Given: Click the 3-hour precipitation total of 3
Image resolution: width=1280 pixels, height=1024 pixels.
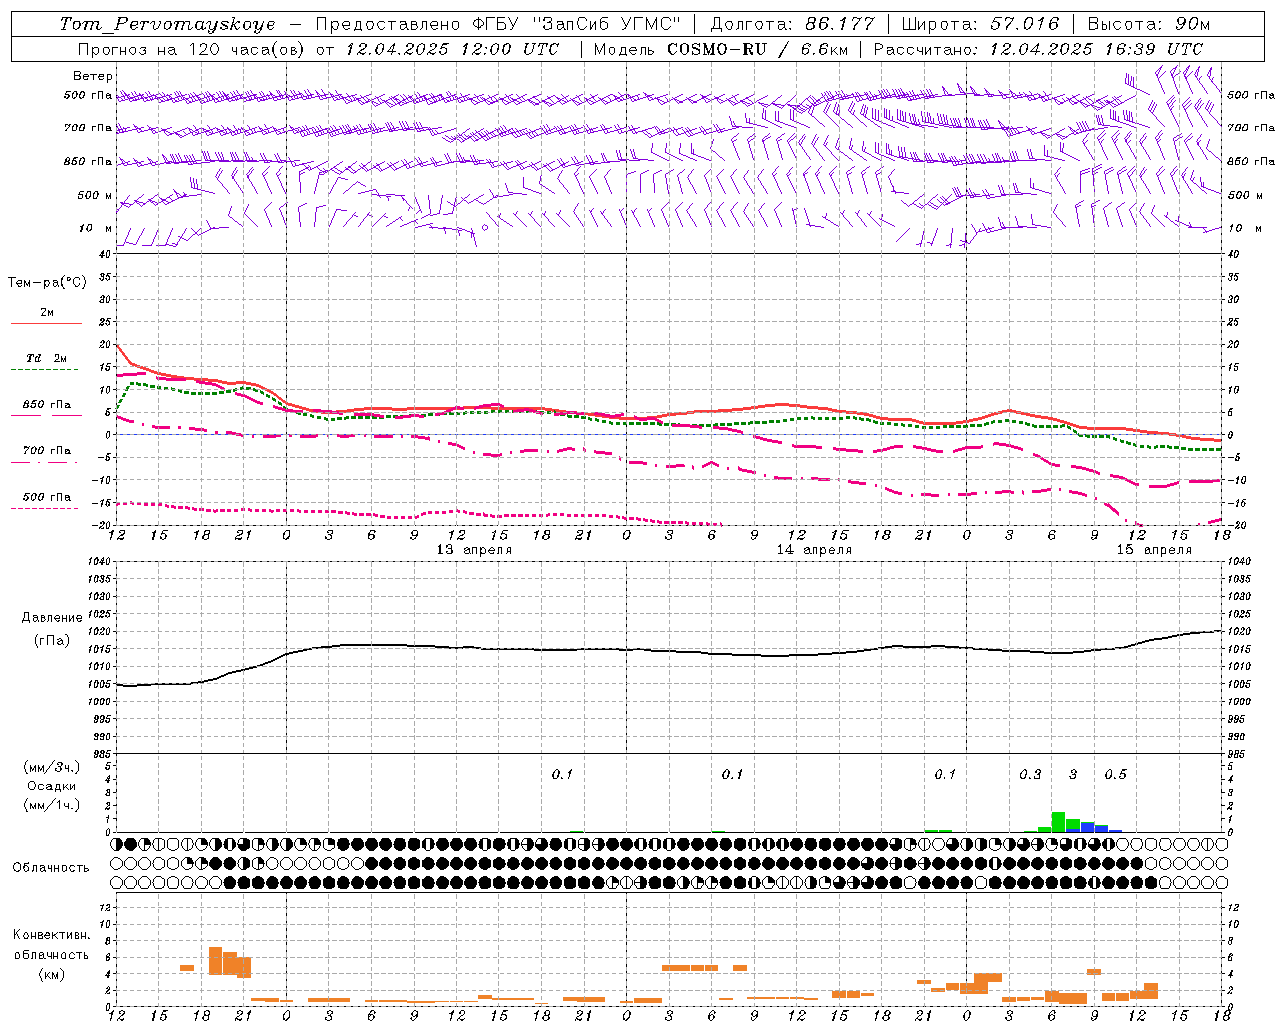Looking at the screenshot, I should pos(1073,775).
